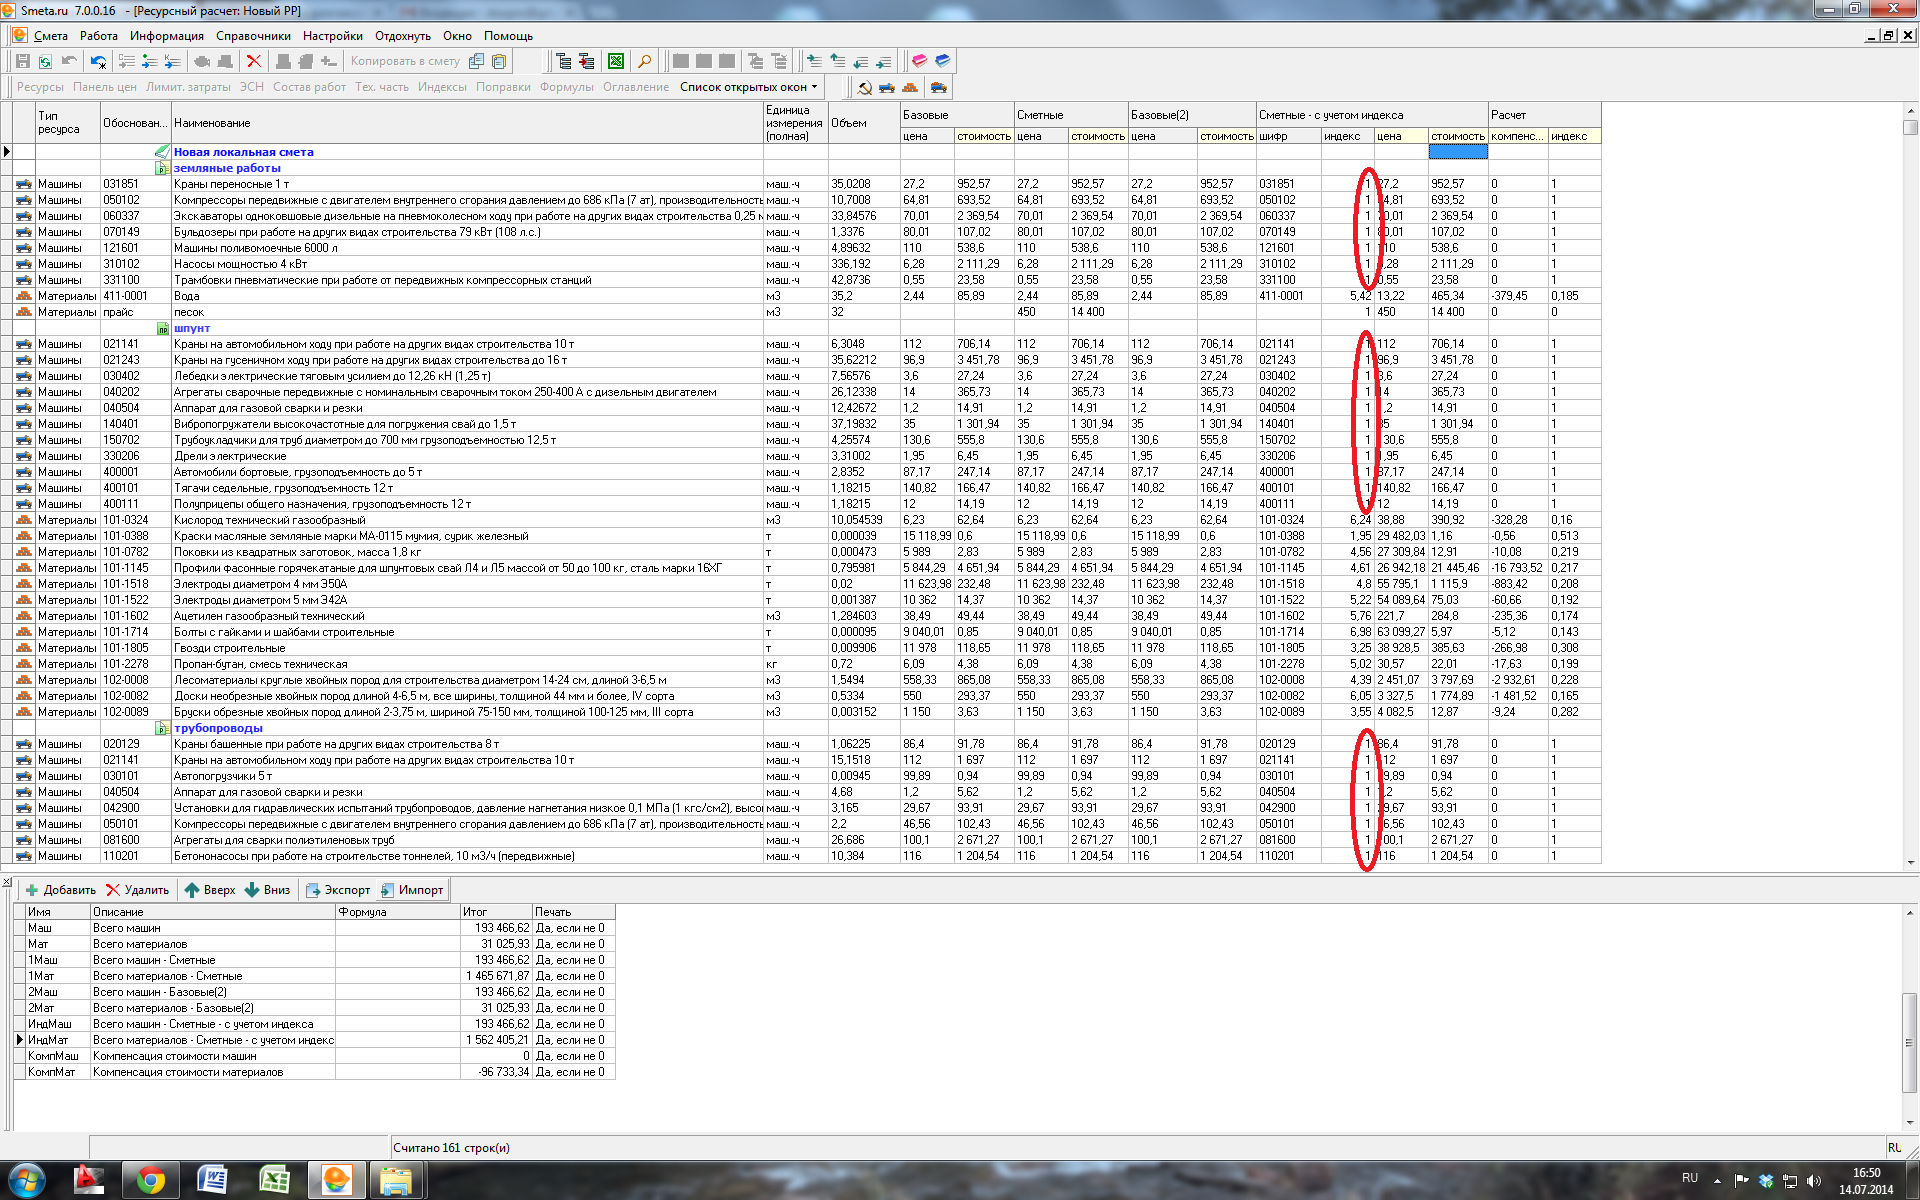The width and height of the screenshot is (1920, 1200).
Task: Collapse the шпунт section node
Action: click(162, 328)
